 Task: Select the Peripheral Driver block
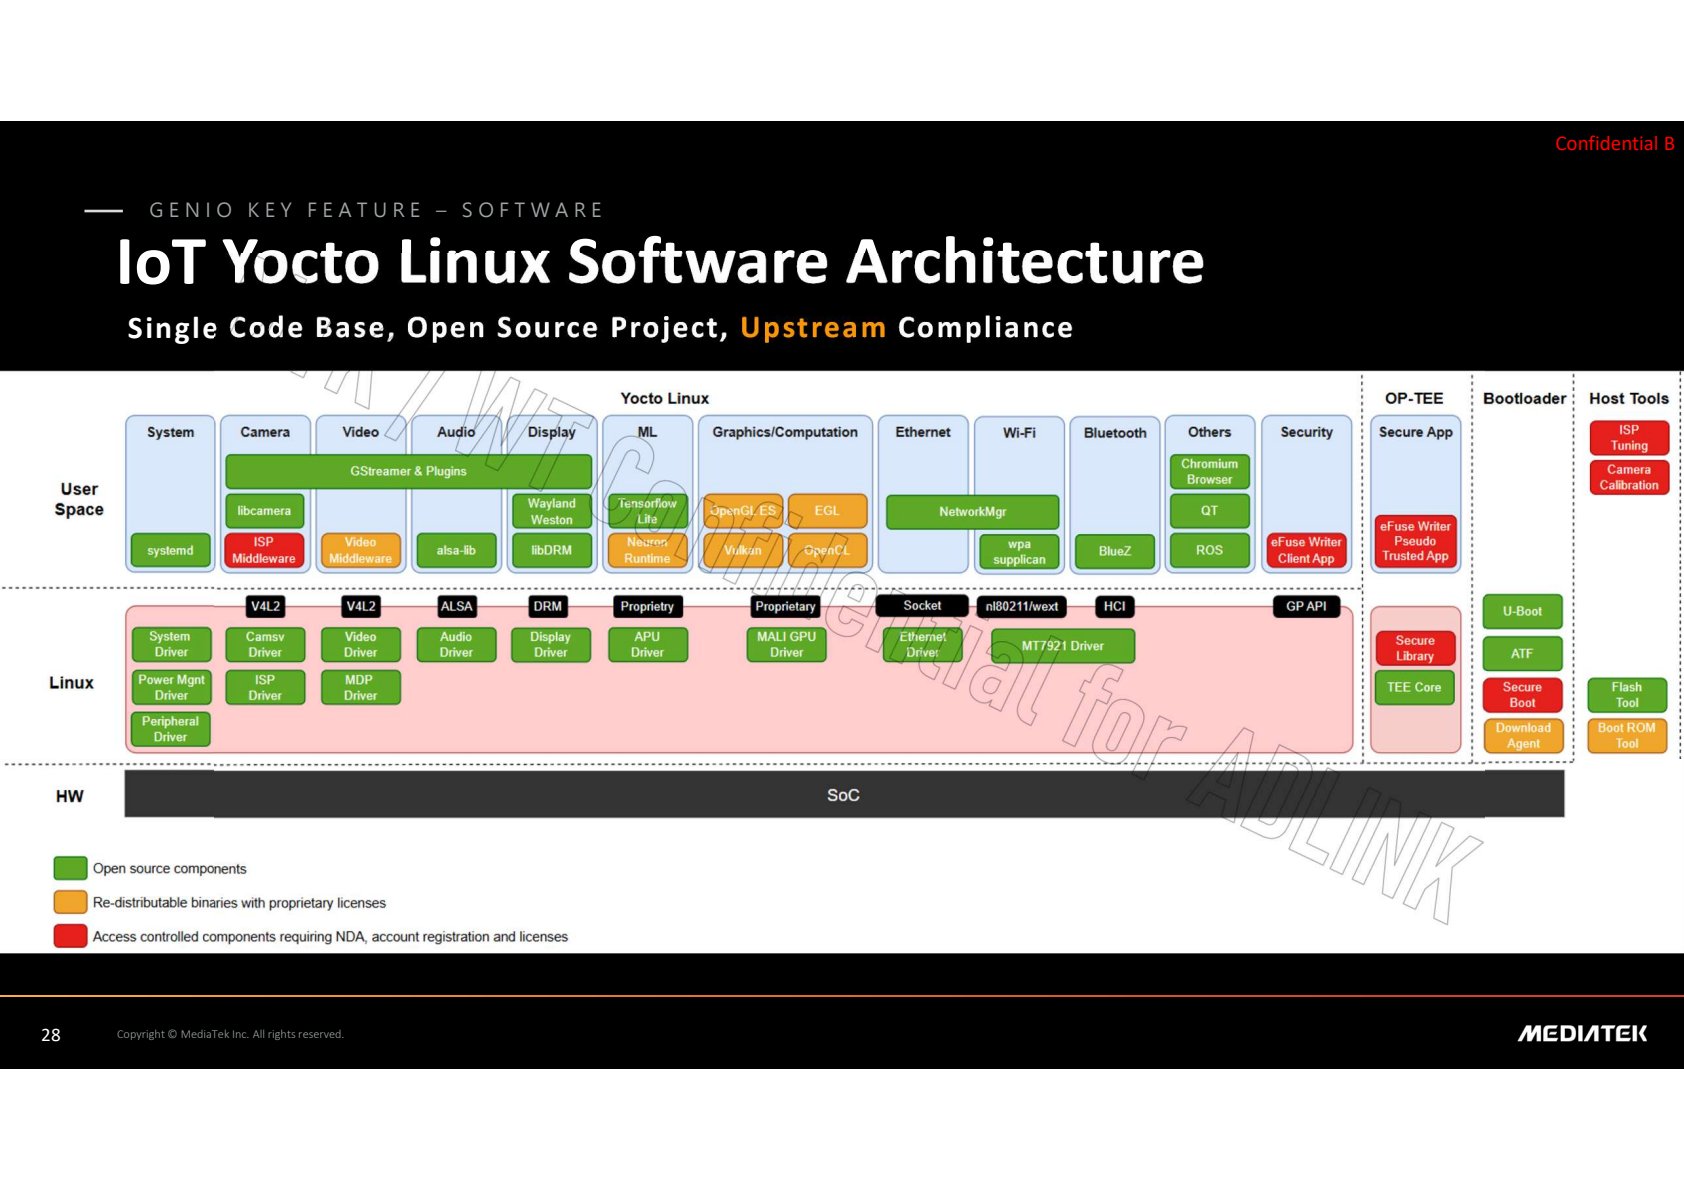click(x=171, y=729)
